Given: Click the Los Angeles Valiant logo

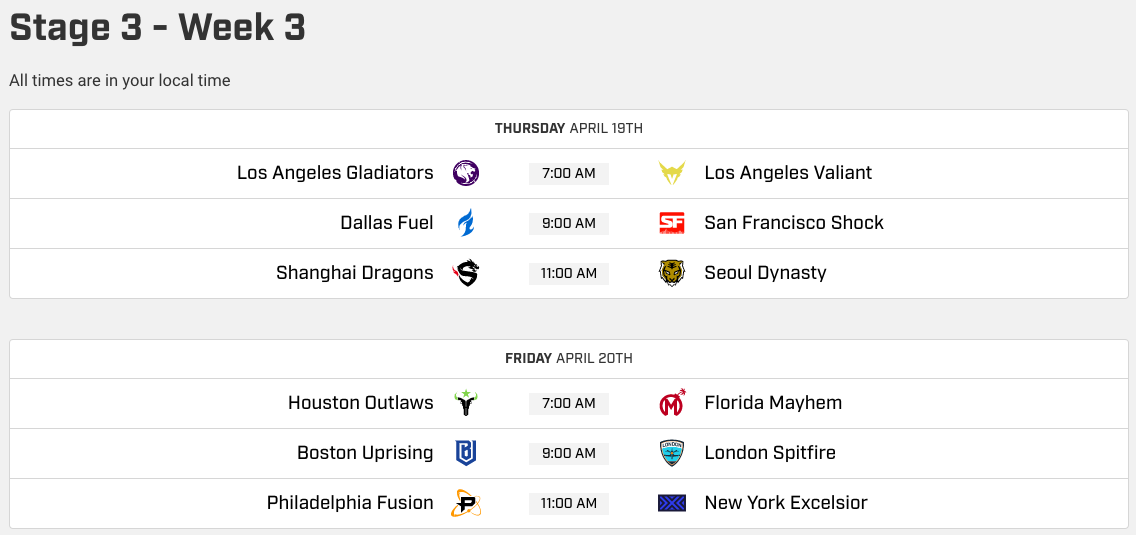Looking at the screenshot, I should tap(672, 173).
